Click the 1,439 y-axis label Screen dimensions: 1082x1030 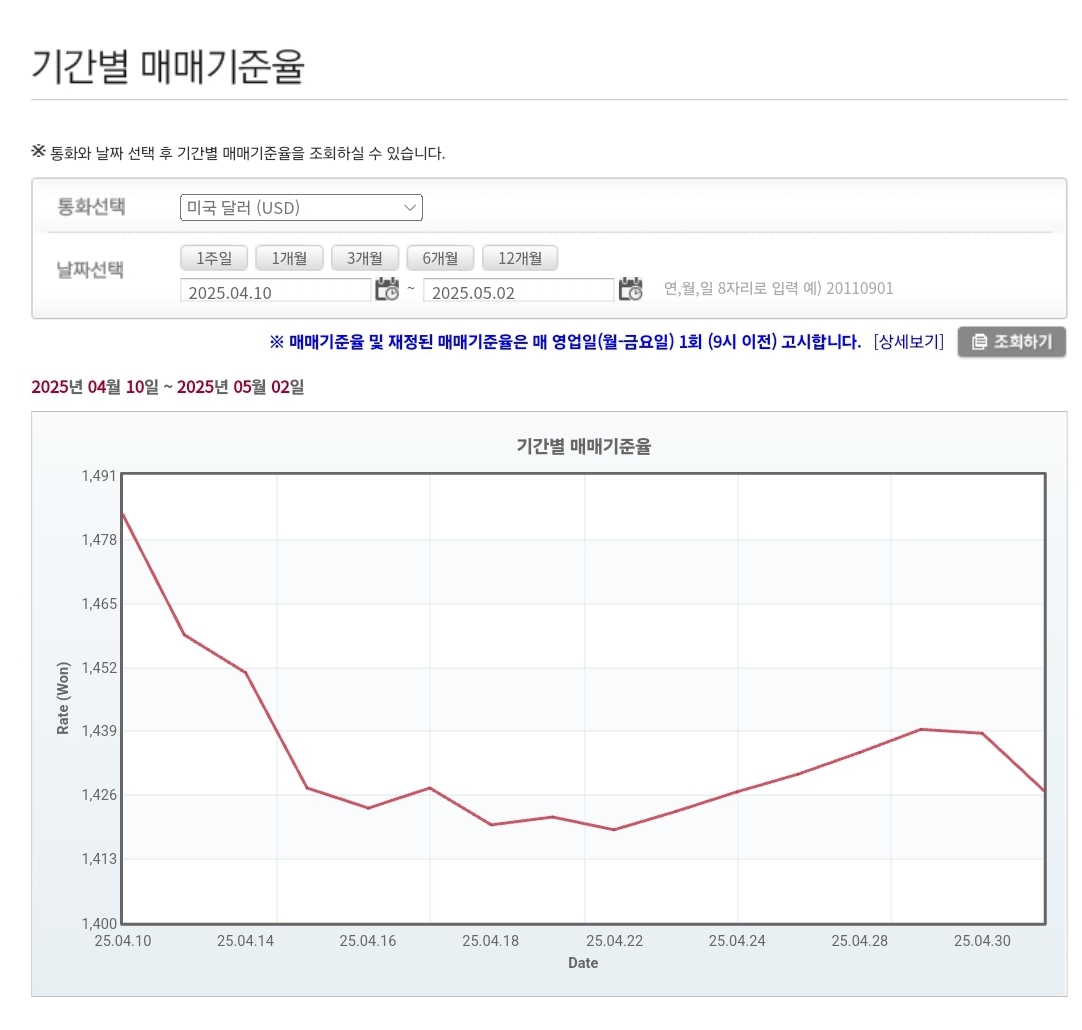pos(99,731)
